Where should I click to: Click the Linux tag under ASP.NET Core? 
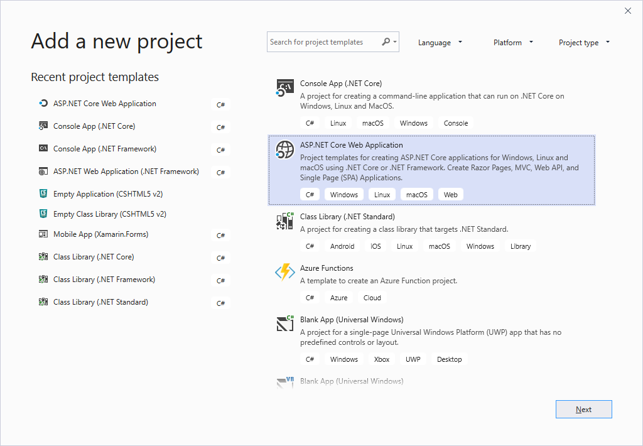pyautogui.click(x=382, y=195)
